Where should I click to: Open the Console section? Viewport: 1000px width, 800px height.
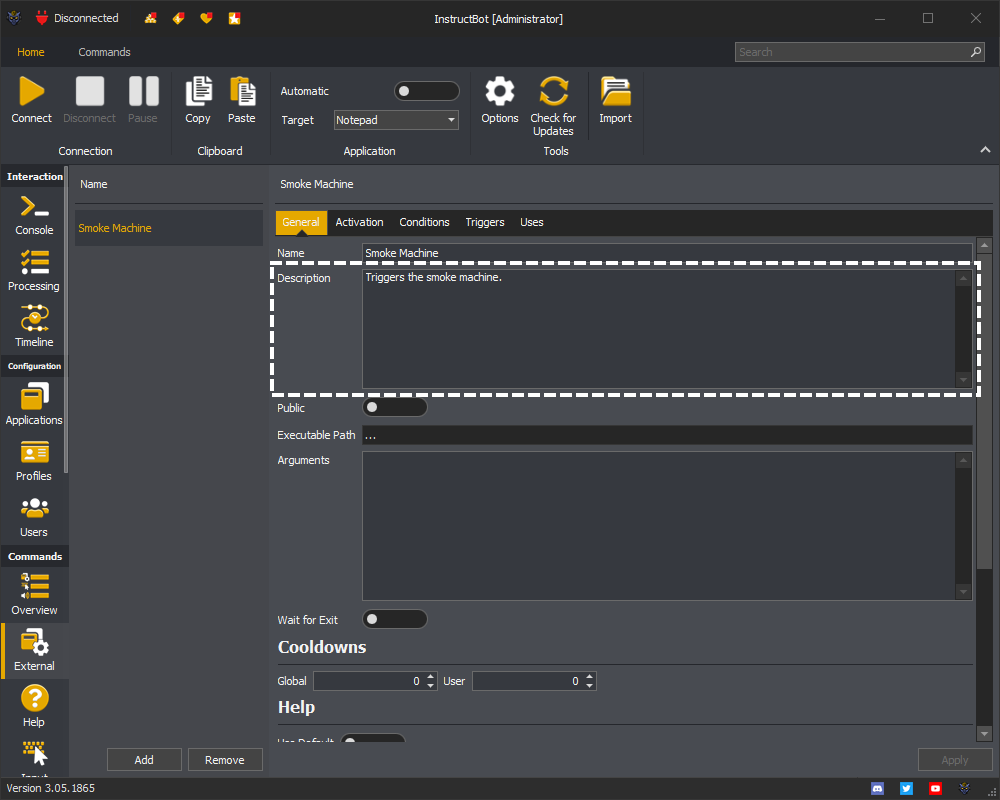coord(34,216)
